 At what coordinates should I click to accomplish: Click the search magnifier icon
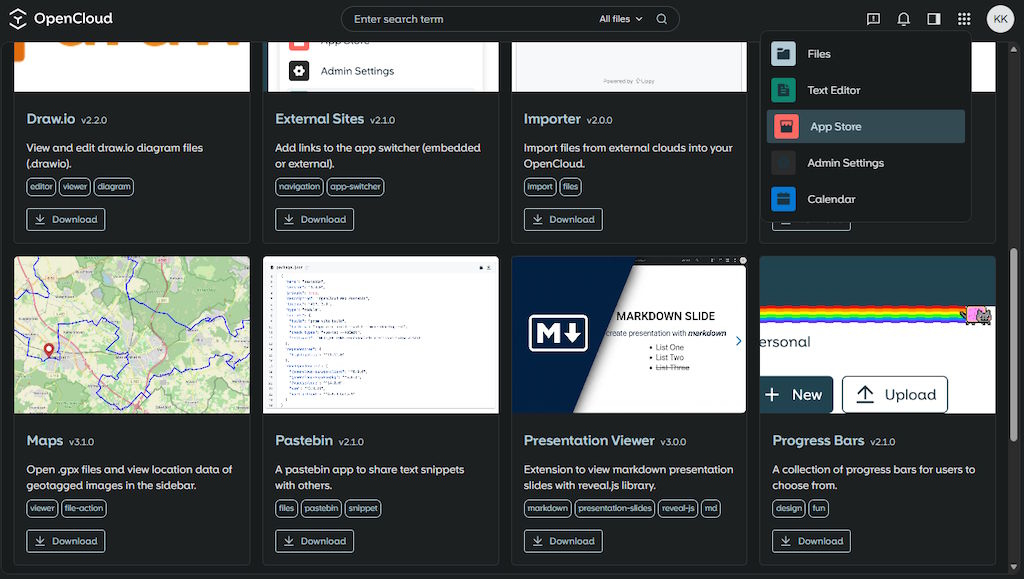[662, 19]
